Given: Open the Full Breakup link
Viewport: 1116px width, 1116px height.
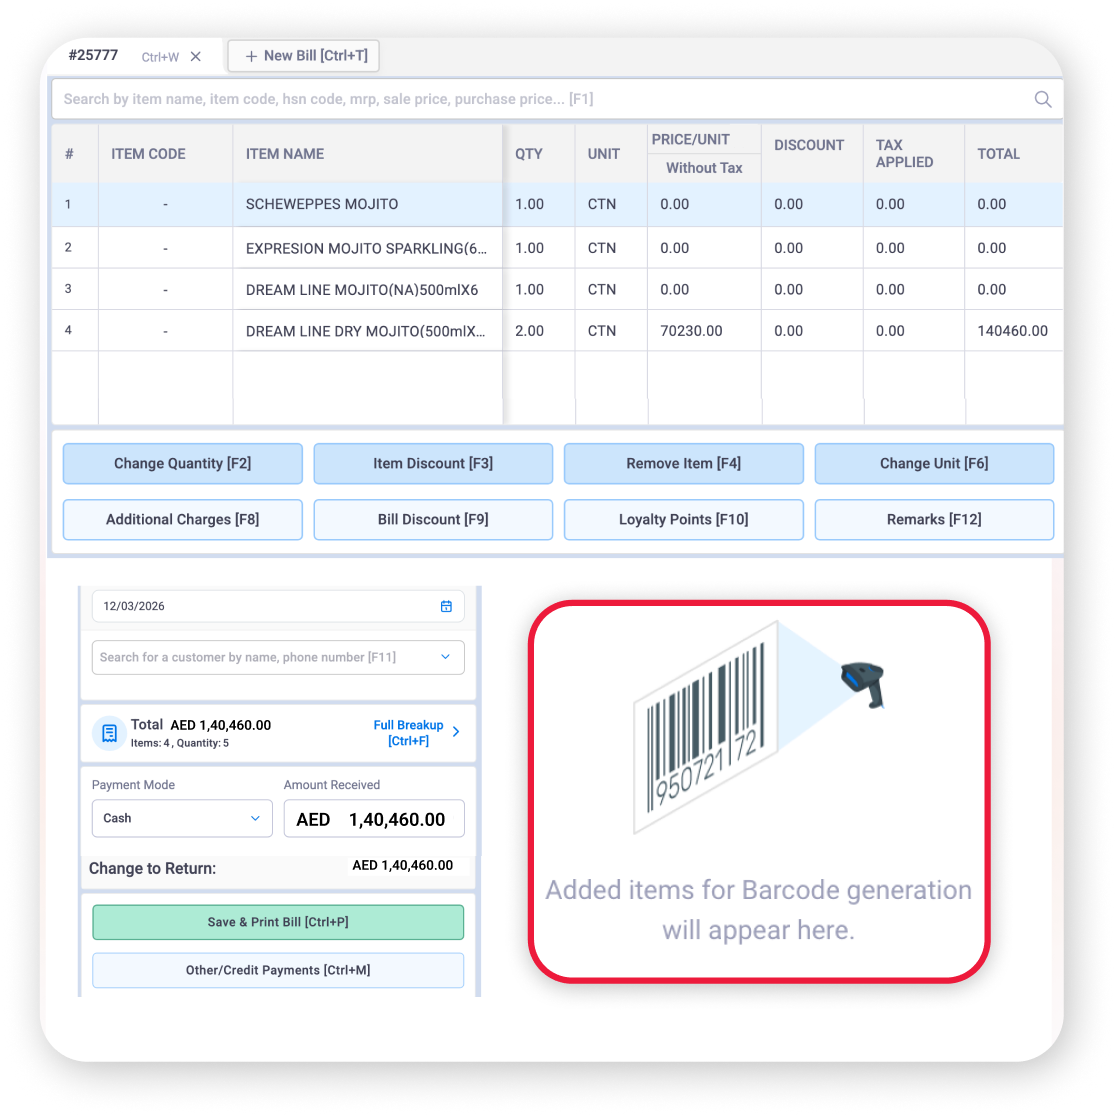Looking at the screenshot, I should point(409,733).
